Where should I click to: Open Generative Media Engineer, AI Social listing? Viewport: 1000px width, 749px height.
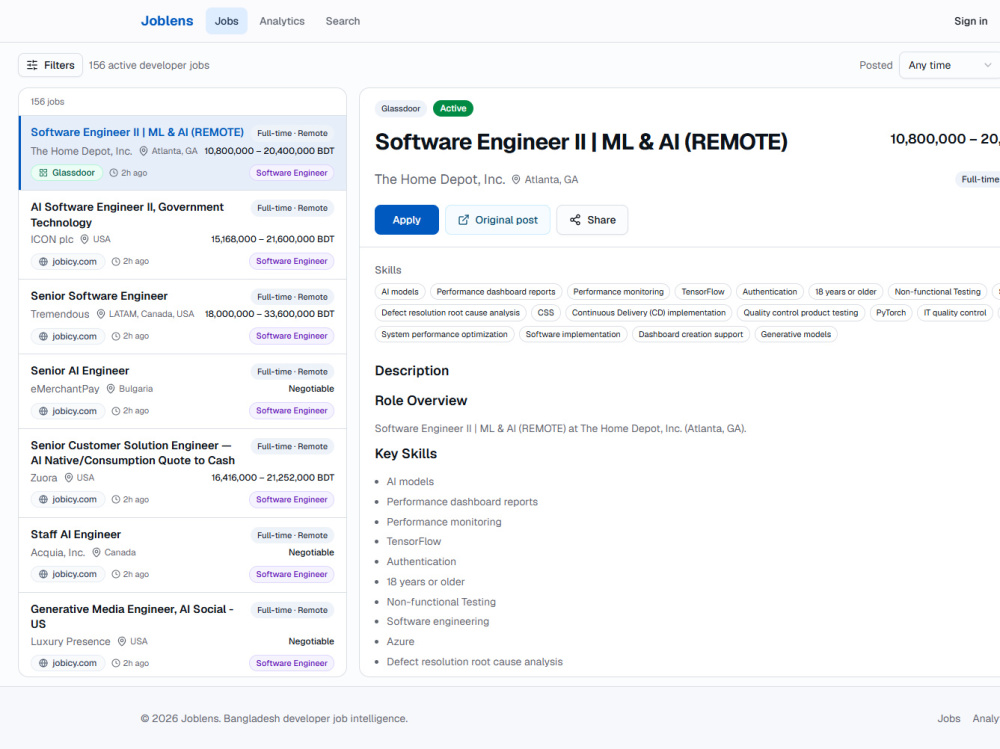click(x=182, y=635)
